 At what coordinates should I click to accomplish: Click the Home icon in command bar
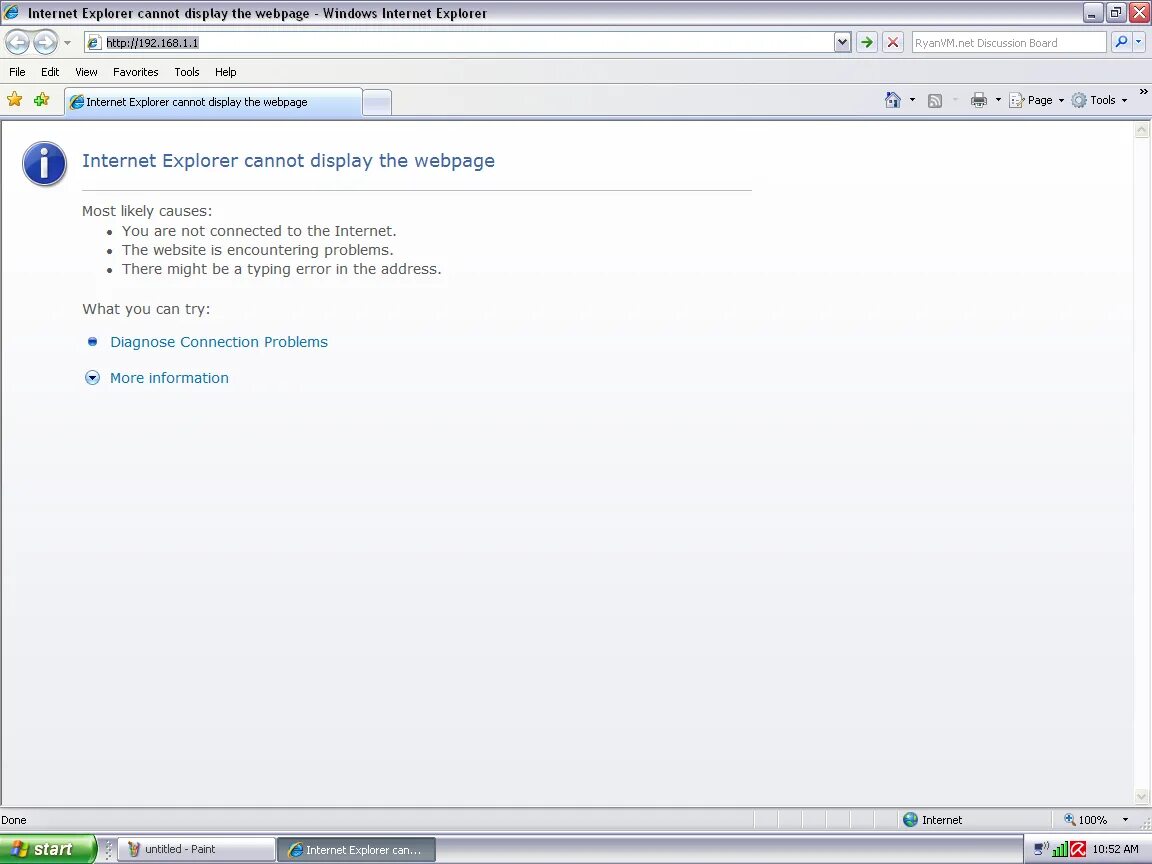coord(893,101)
